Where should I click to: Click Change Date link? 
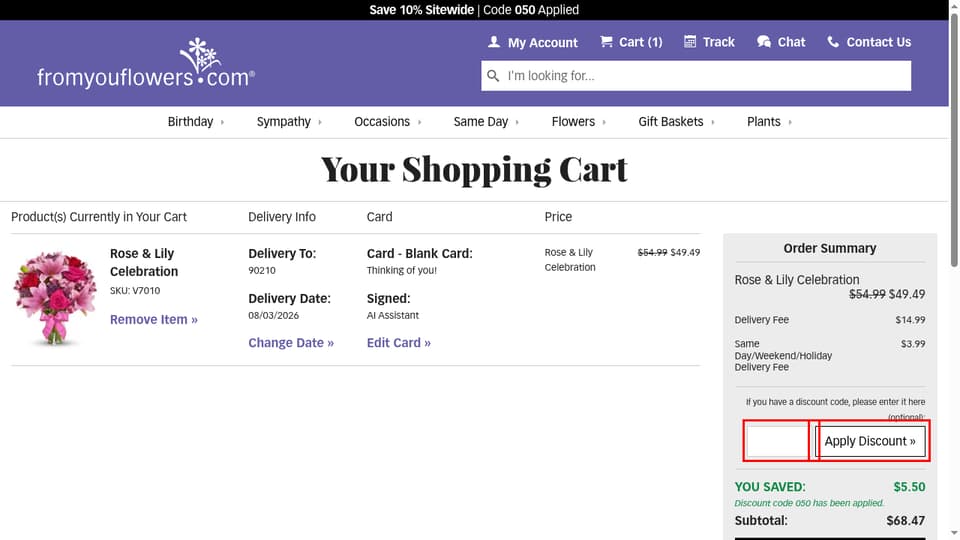[291, 343]
